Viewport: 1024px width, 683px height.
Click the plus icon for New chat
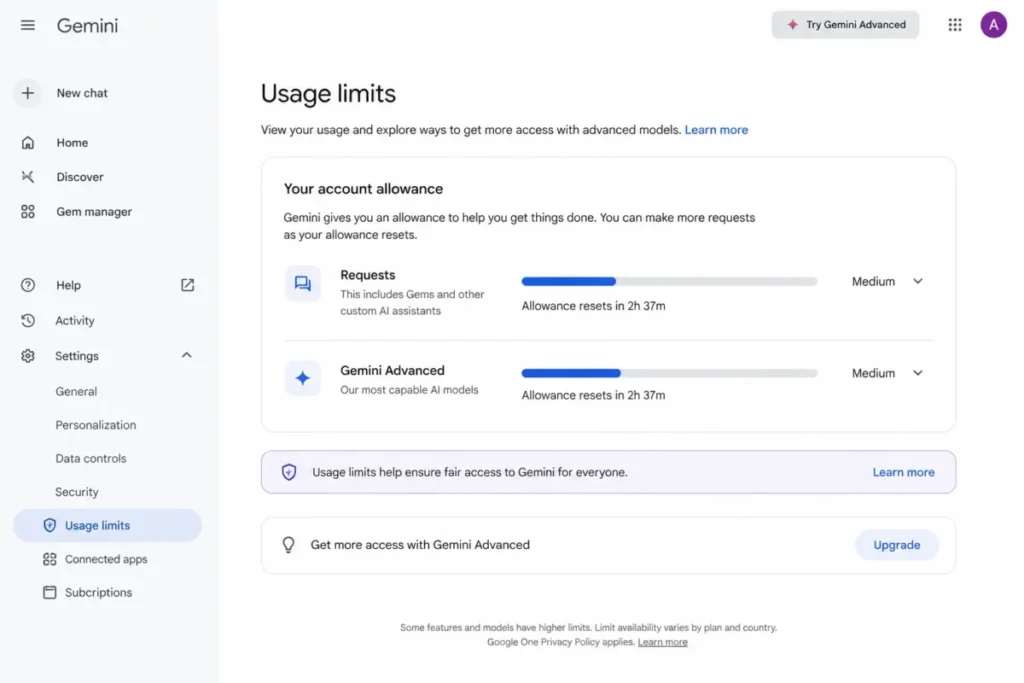coord(27,93)
